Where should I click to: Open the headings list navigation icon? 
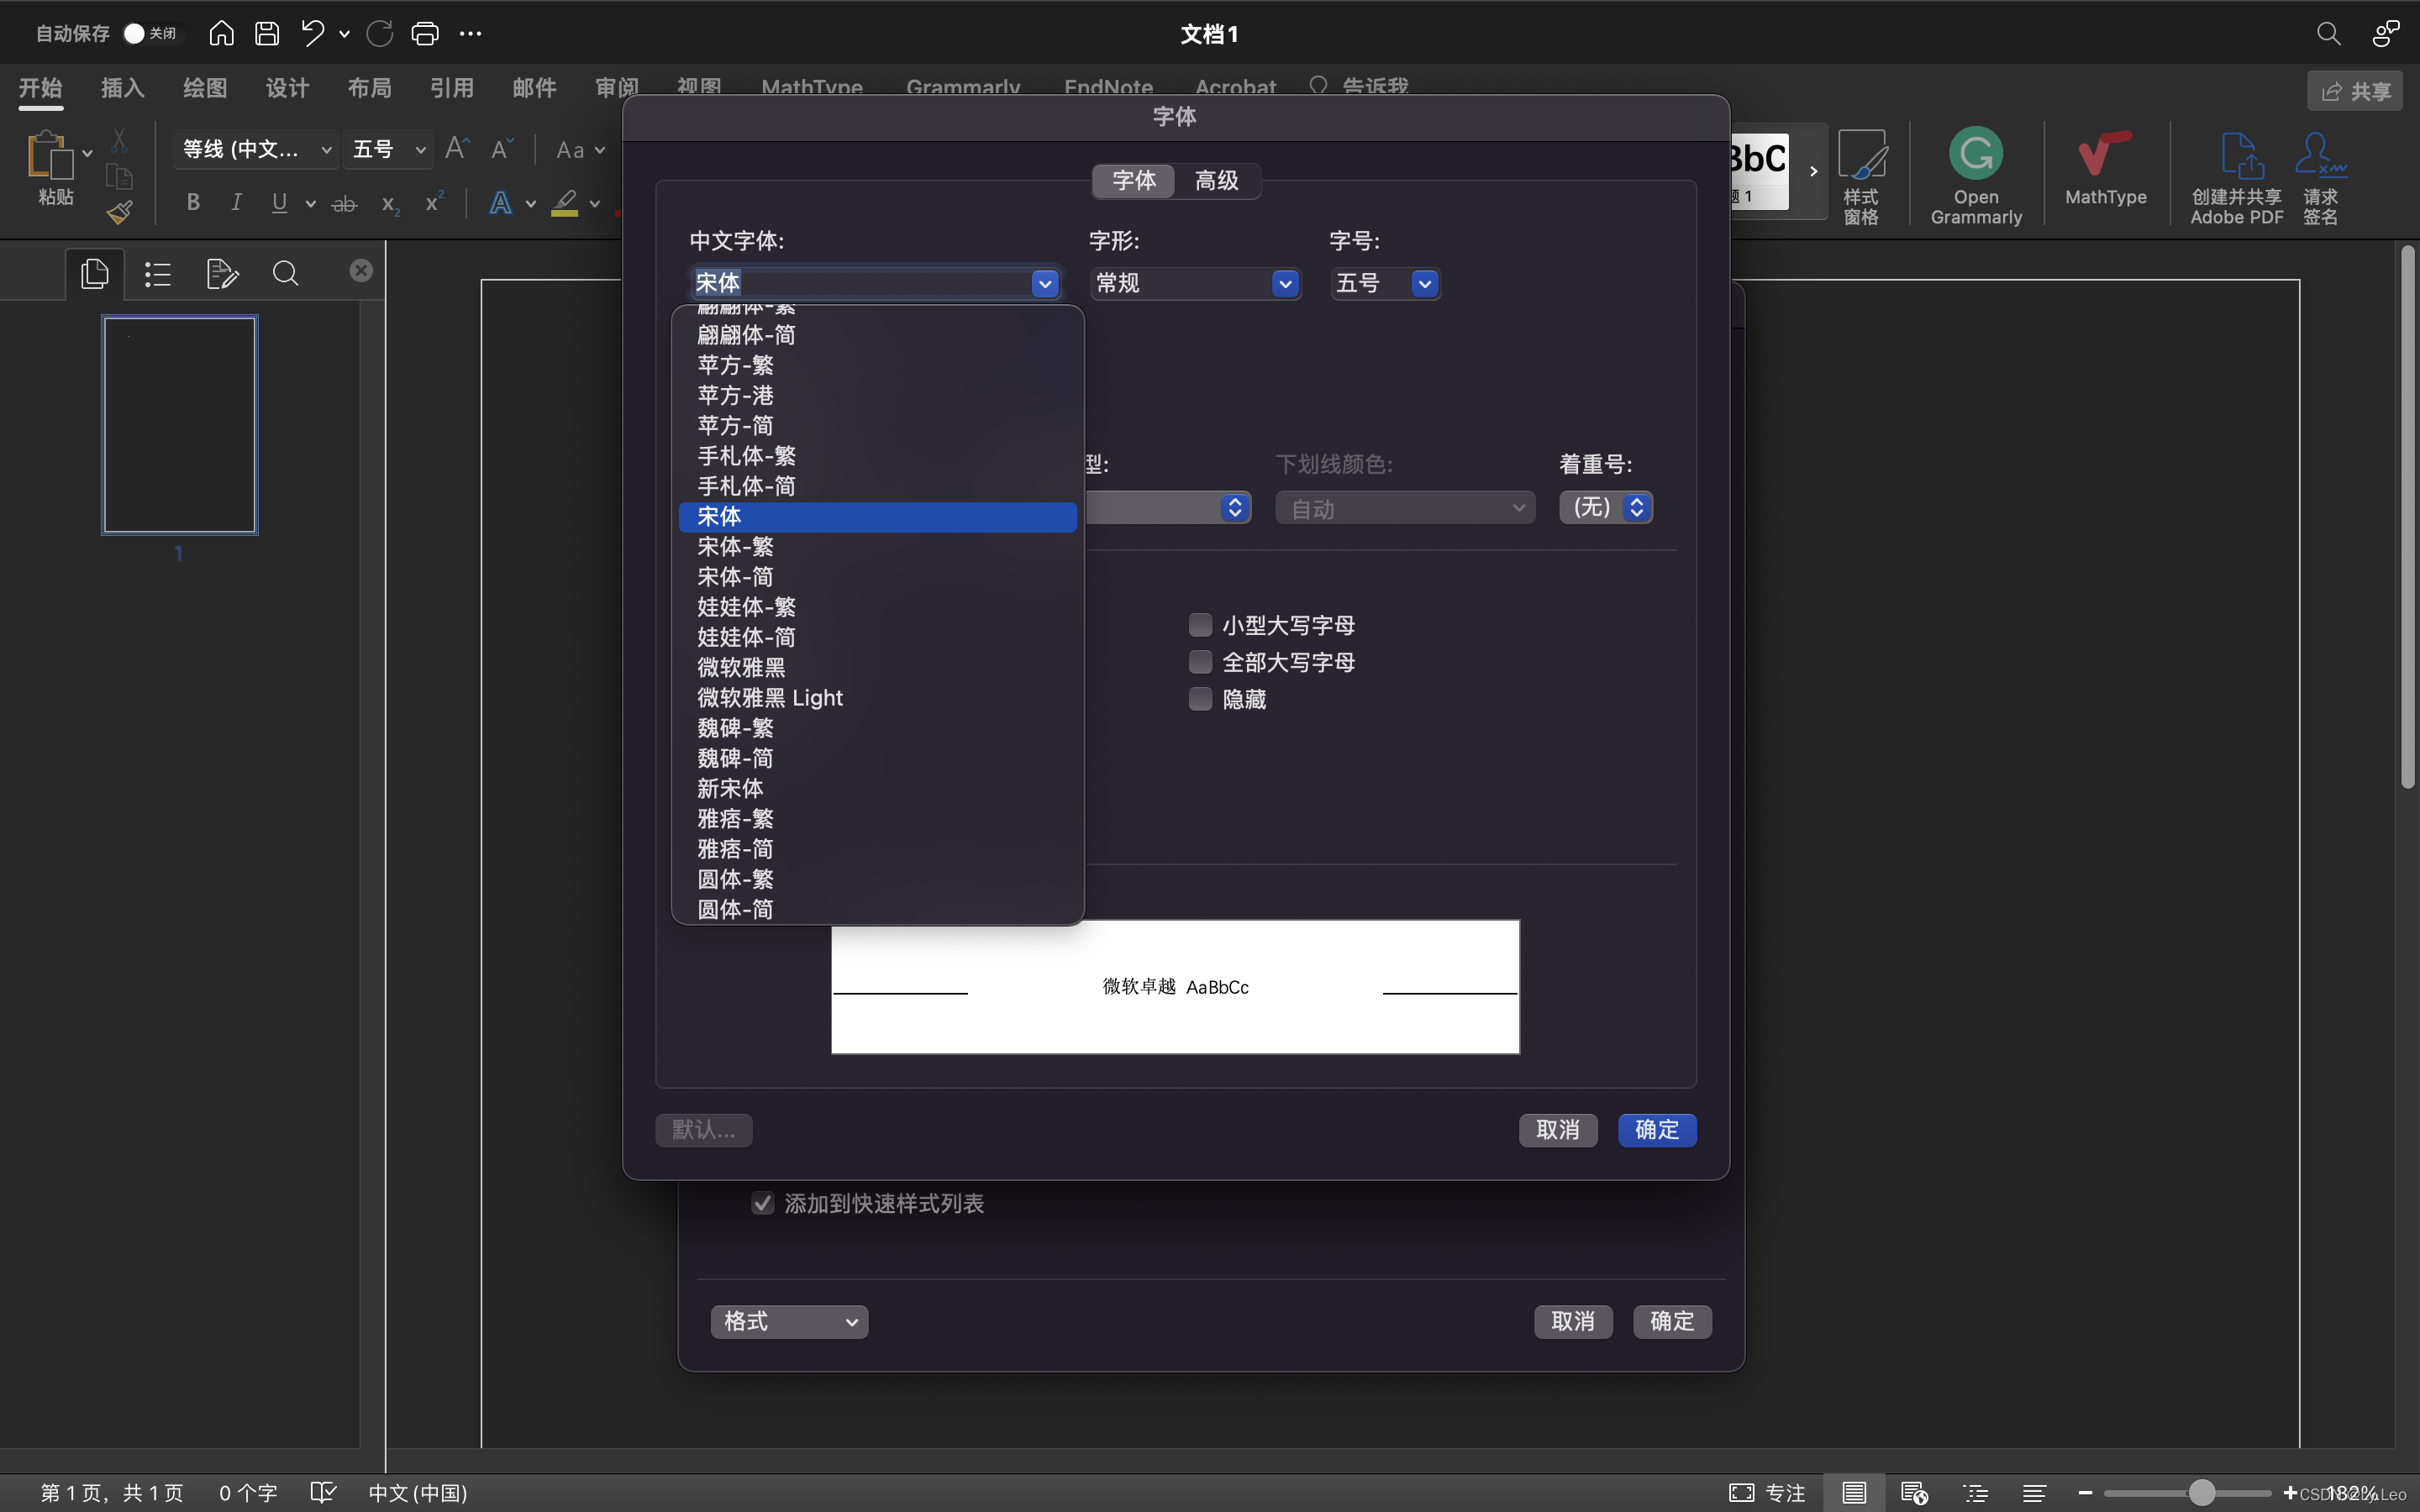click(157, 273)
